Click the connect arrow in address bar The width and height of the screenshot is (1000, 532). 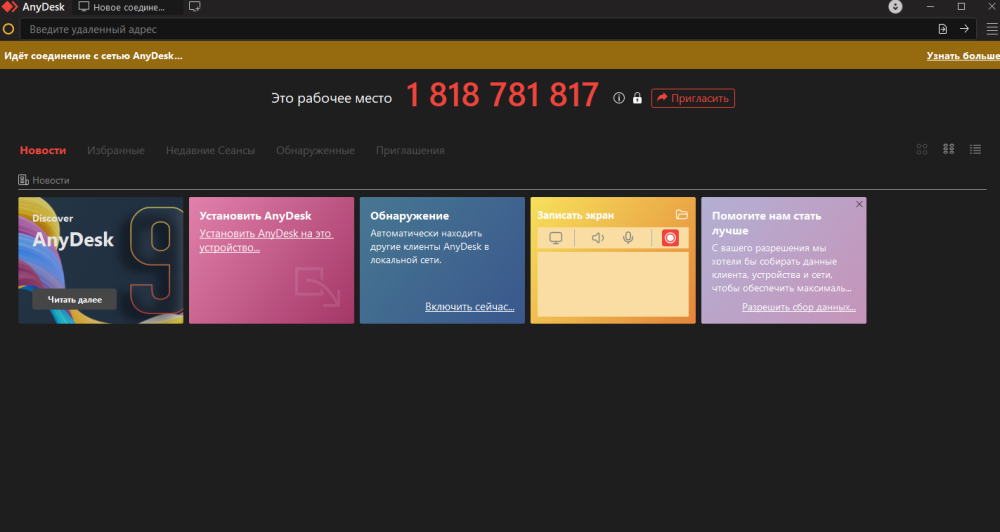tap(964, 29)
